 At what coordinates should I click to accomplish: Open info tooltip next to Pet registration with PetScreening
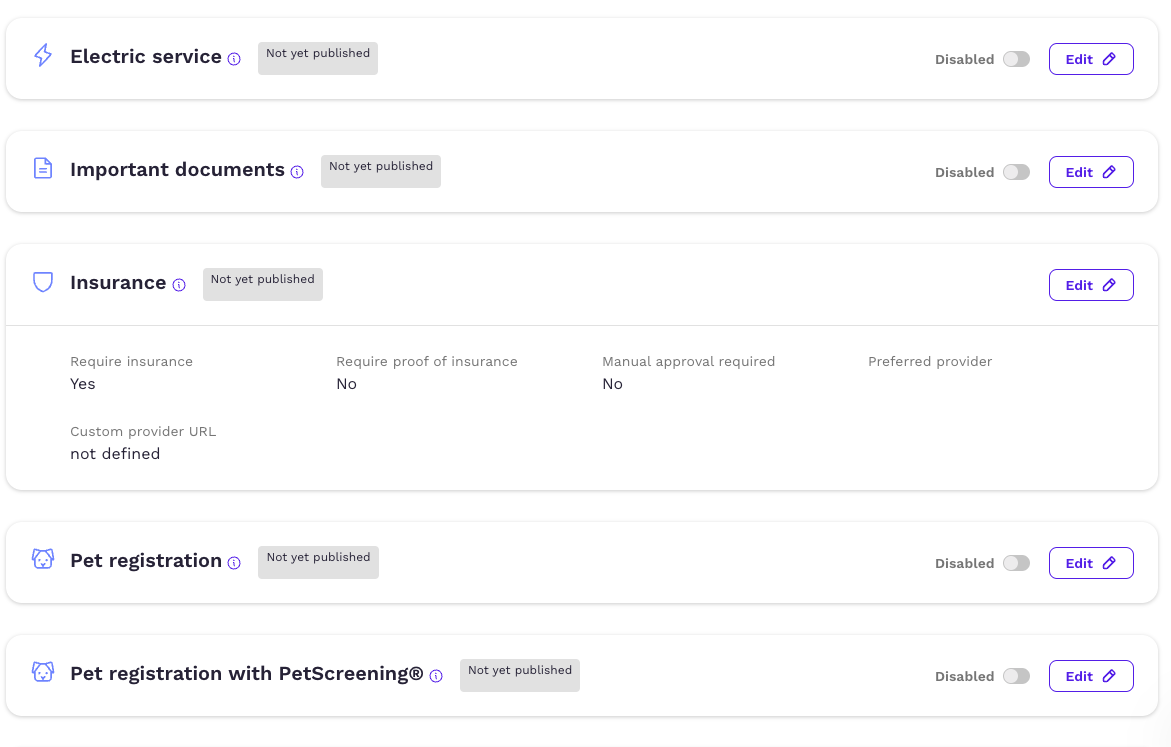click(x=436, y=676)
